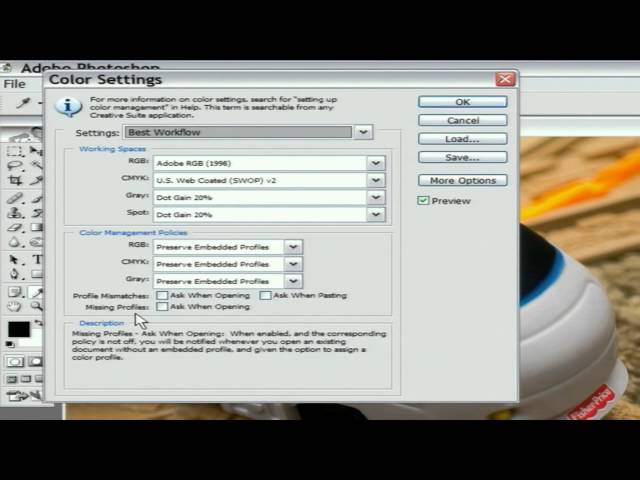
Task: Select the Zoom magnifier tool
Action: (x=37, y=306)
